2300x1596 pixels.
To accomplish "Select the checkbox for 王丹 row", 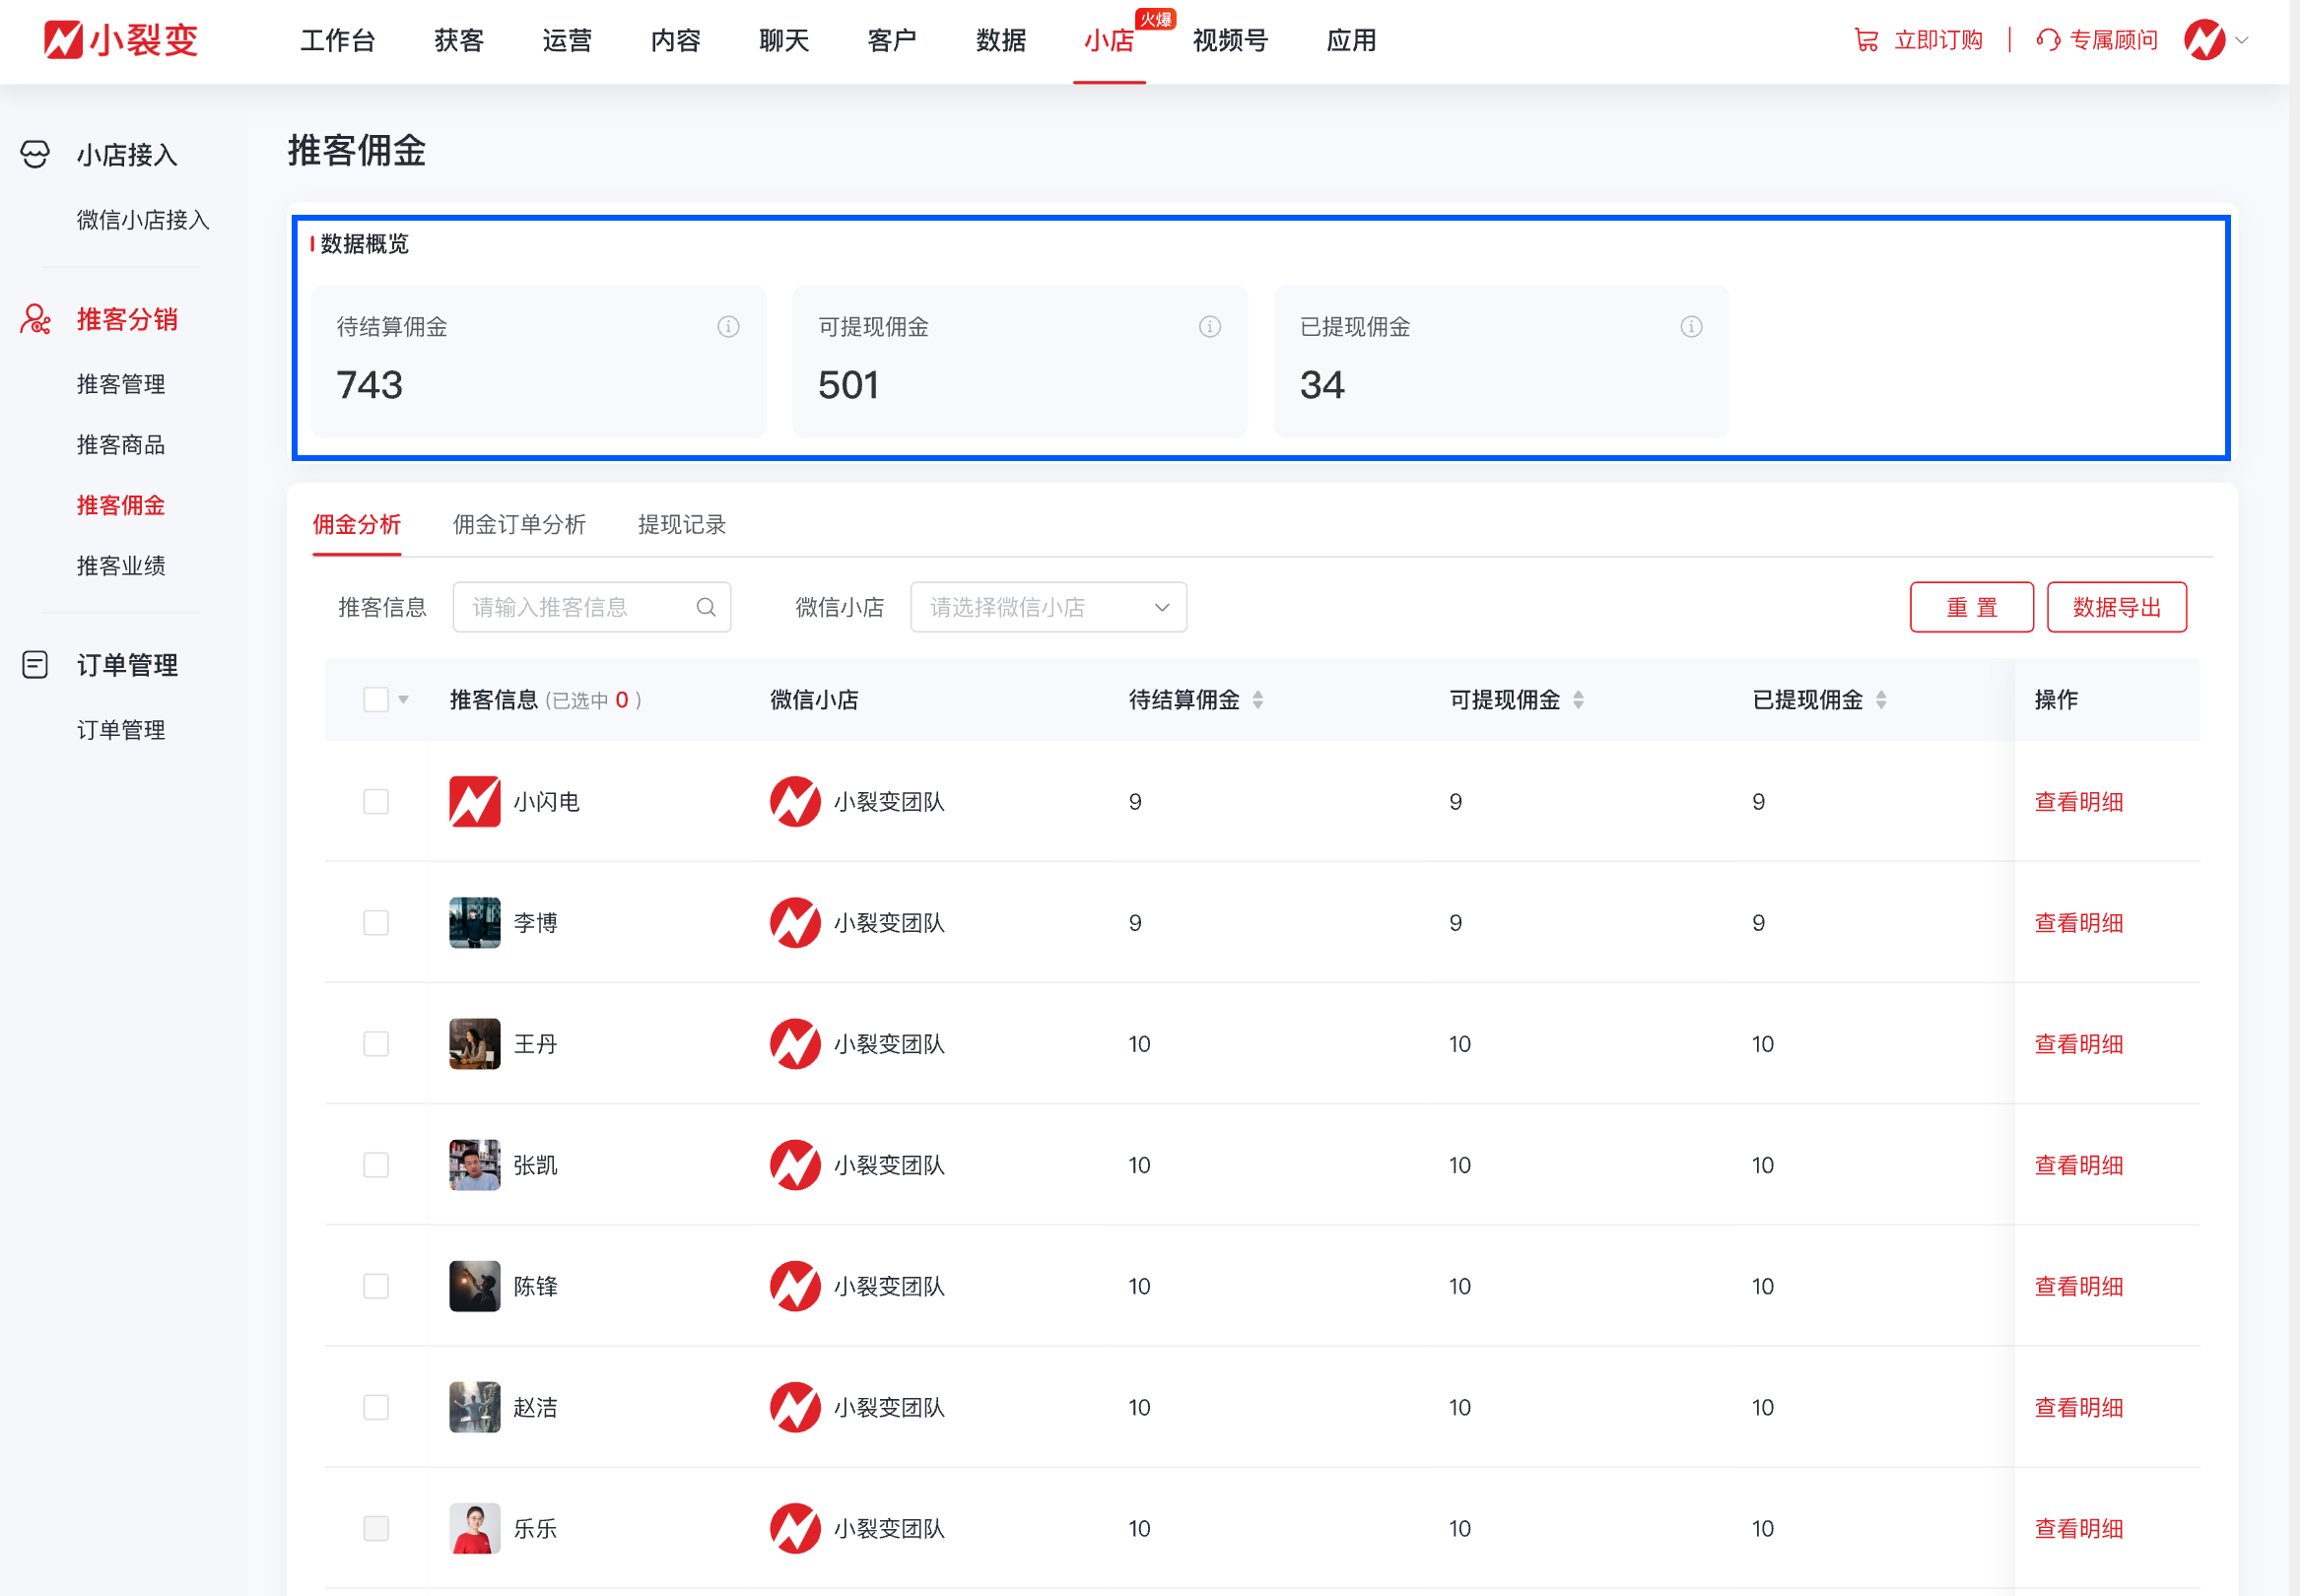I will [x=376, y=1044].
